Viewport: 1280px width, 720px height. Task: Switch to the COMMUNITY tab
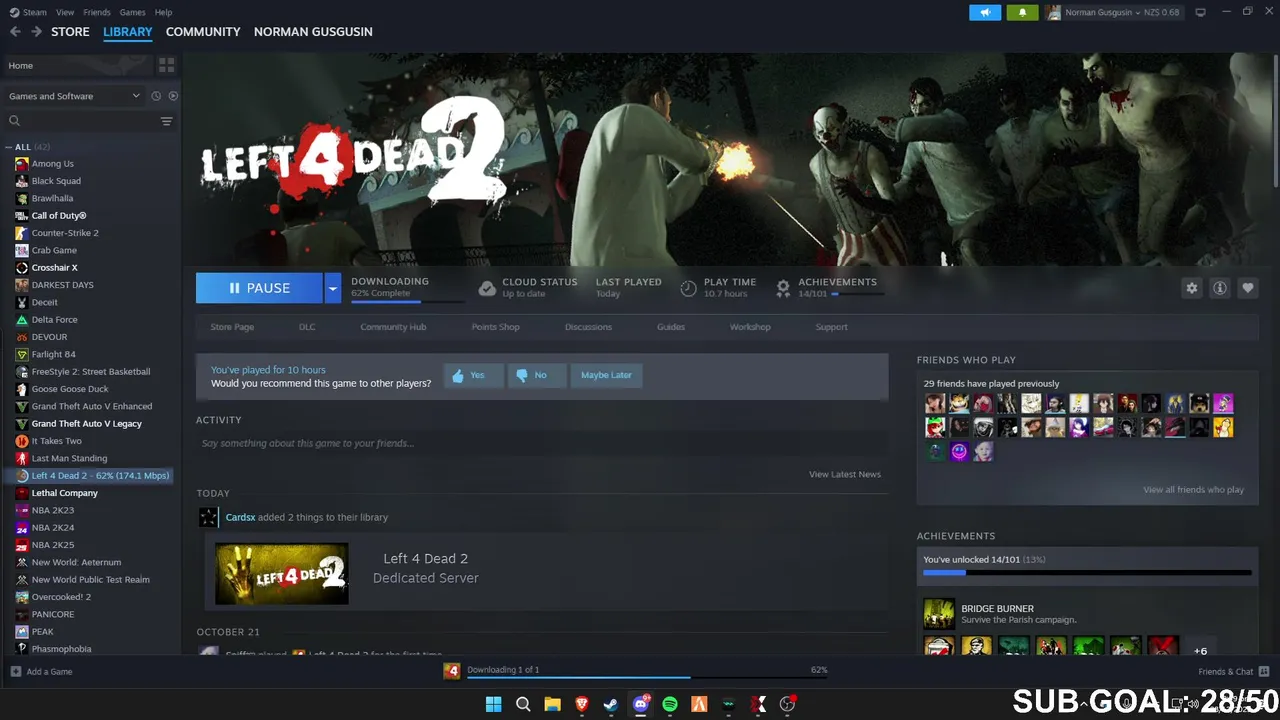[x=203, y=32]
